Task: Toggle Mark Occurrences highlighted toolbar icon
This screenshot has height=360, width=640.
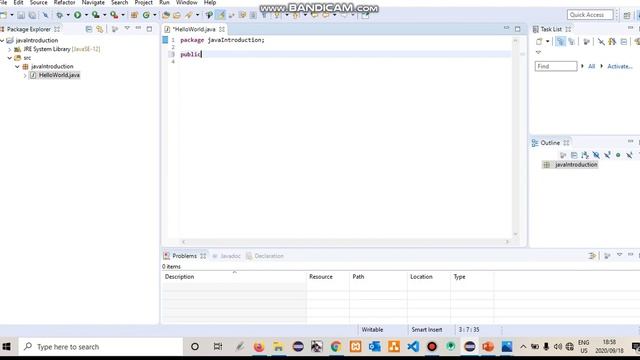Action: (220, 15)
